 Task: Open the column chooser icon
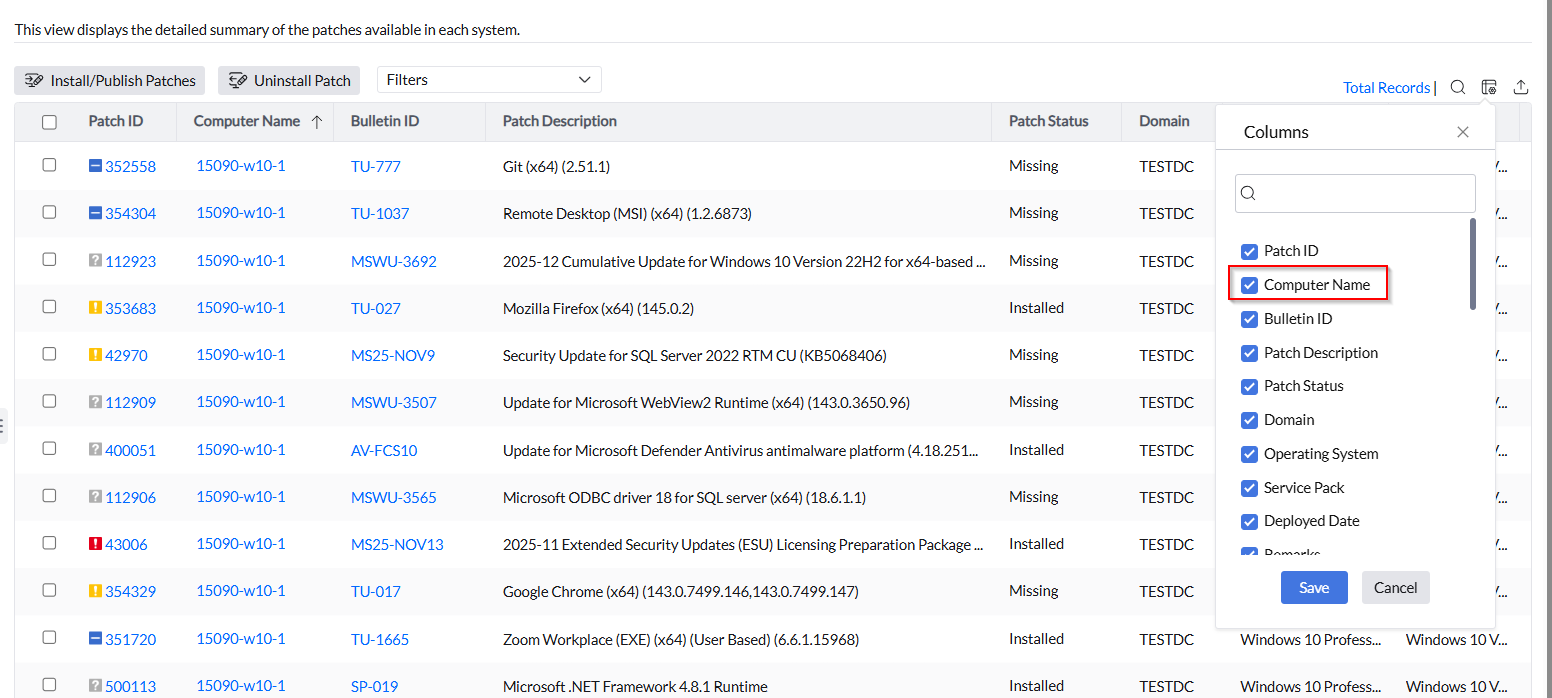pyautogui.click(x=1489, y=87)
